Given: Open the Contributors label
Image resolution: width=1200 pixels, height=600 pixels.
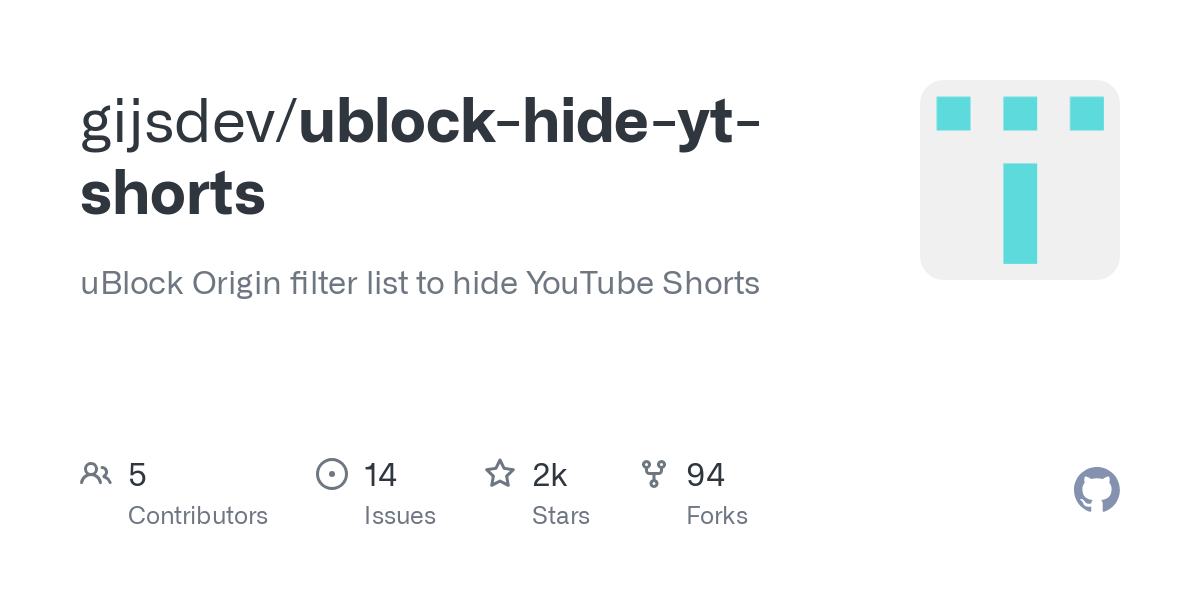Looking at the screenshot, I should pyautogui.click(x=198, y=516).
